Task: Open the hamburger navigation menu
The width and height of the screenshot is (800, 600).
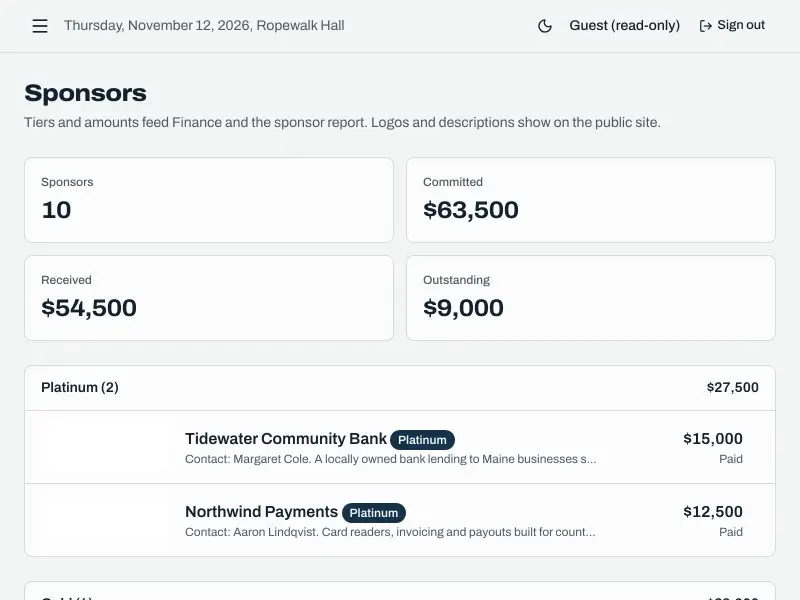Action: pyautogui.click(x=40, y=26)
